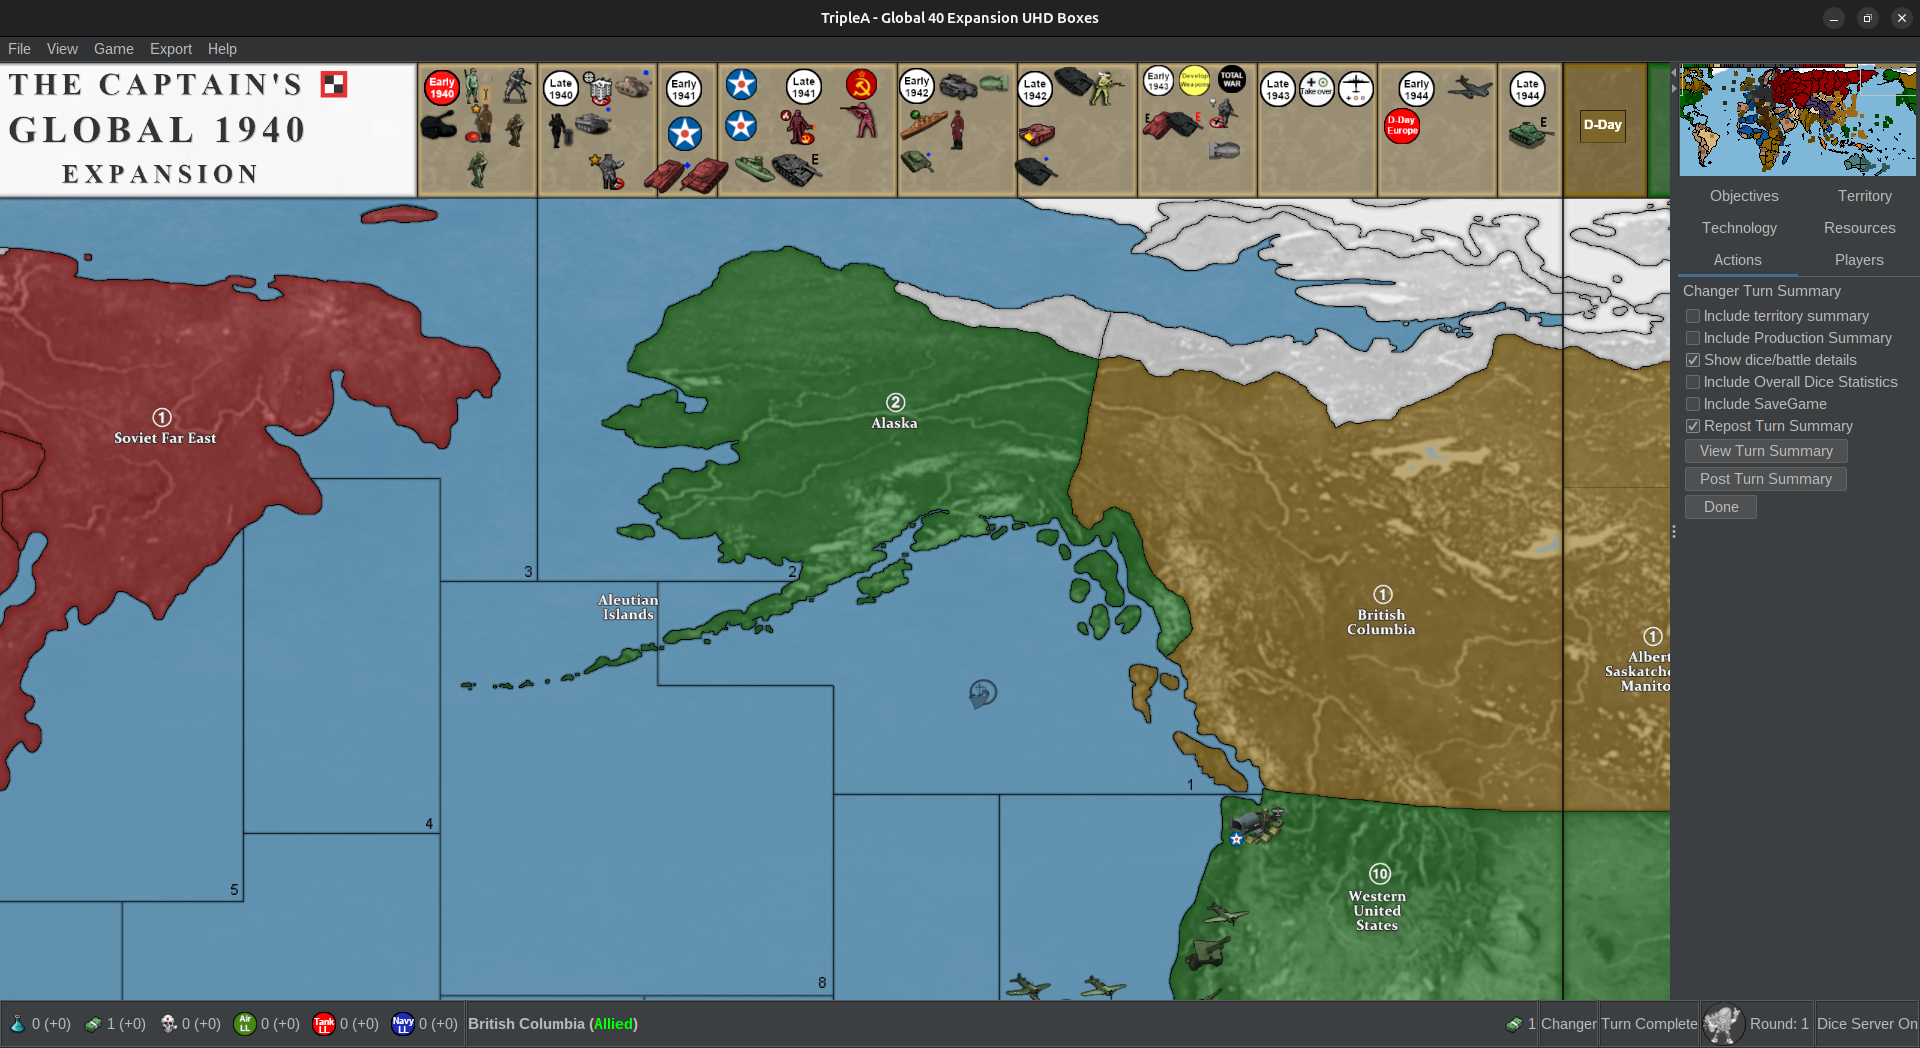Click the Late 1943 timeline marker

[x=1278, y=89]
